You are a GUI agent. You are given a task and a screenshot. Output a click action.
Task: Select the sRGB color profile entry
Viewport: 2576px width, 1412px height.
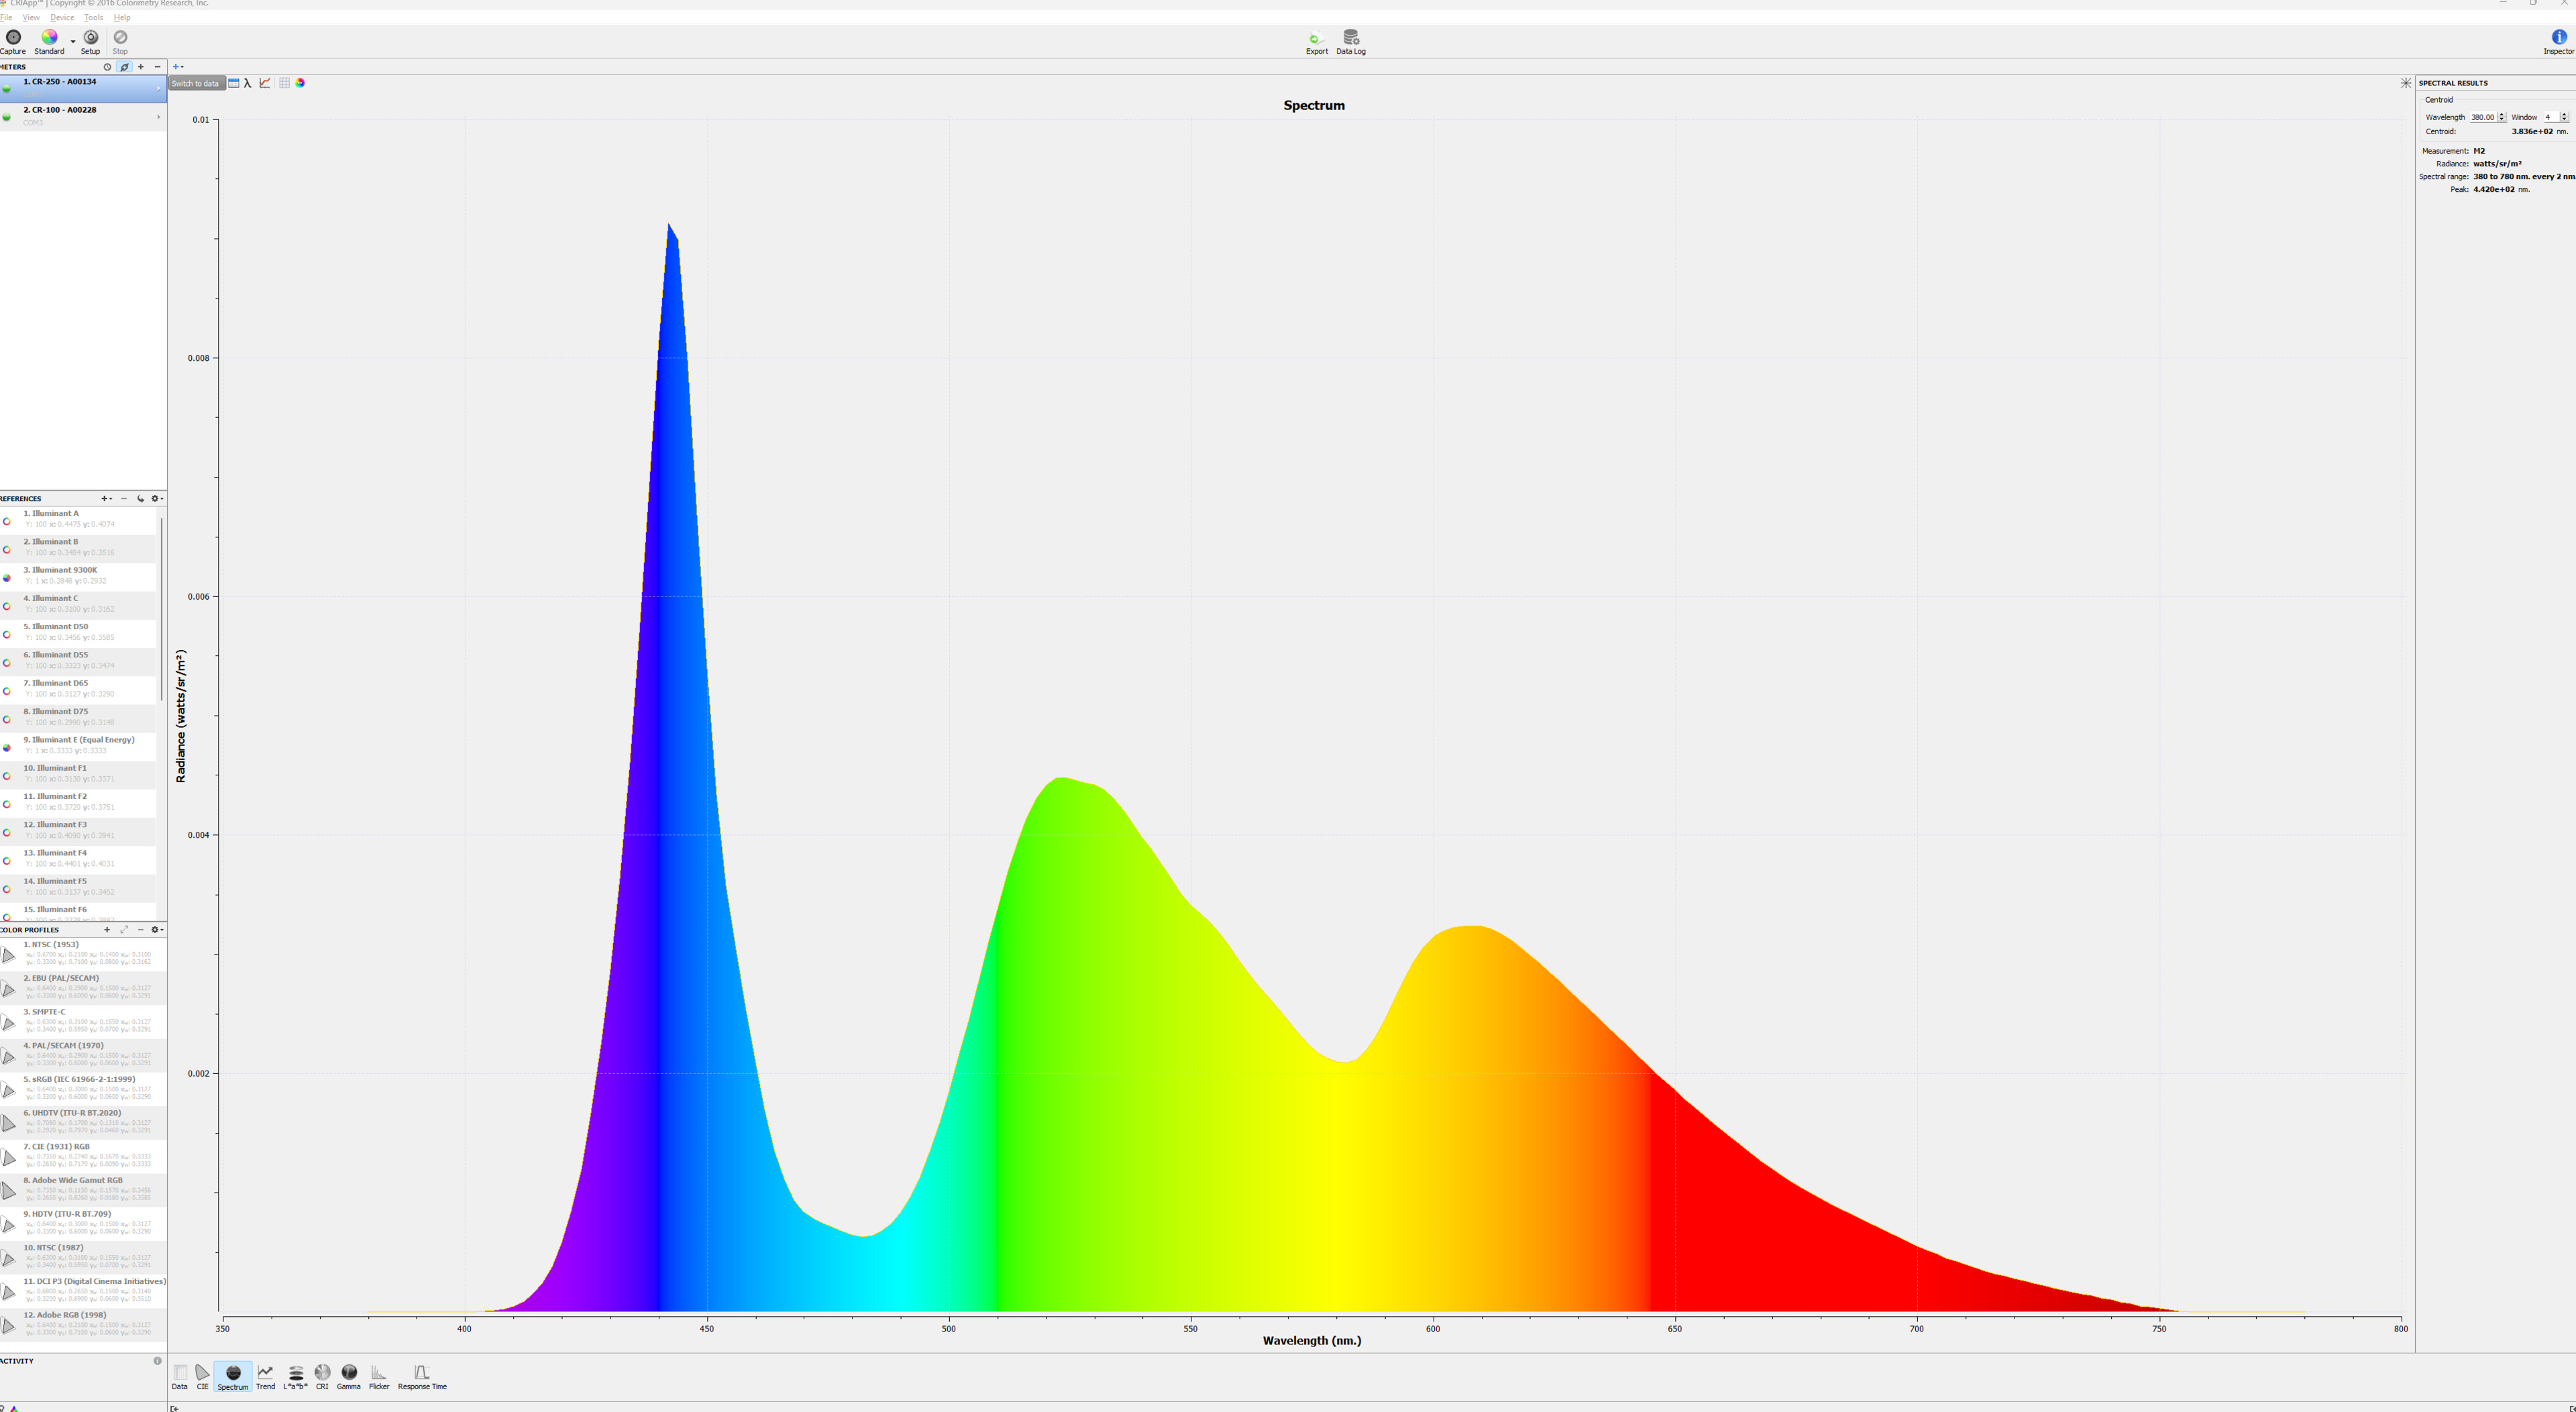pos(80,1086)
